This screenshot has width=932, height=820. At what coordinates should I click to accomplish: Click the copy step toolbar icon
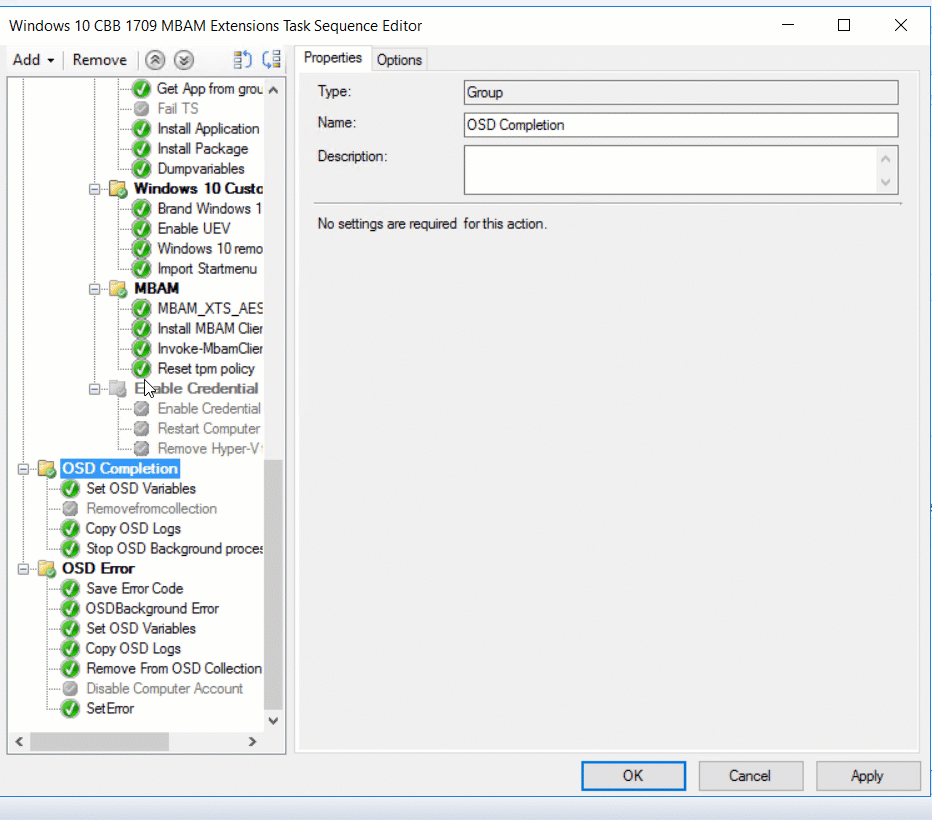tap(241, 60)
